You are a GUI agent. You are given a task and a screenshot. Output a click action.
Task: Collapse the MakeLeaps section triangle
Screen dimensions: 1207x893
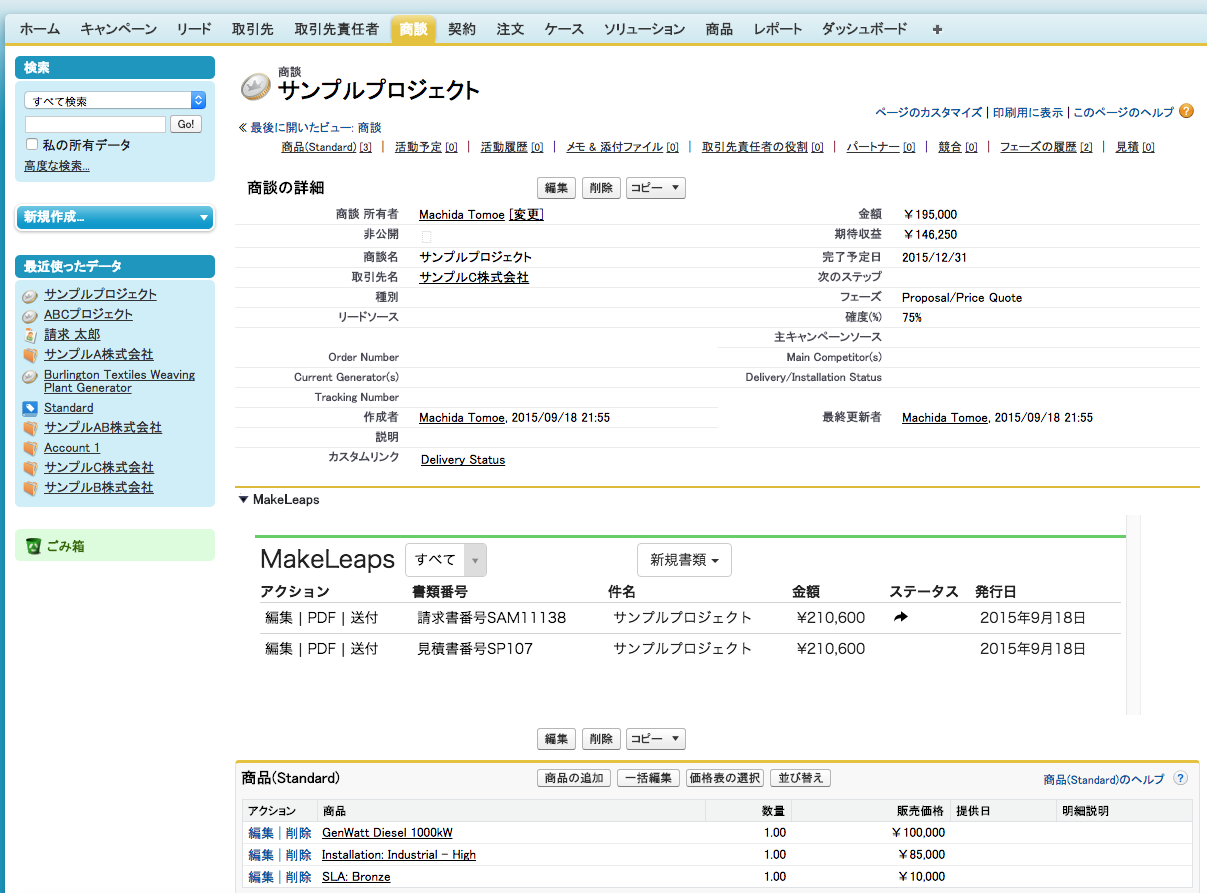(x=242, y=499)
